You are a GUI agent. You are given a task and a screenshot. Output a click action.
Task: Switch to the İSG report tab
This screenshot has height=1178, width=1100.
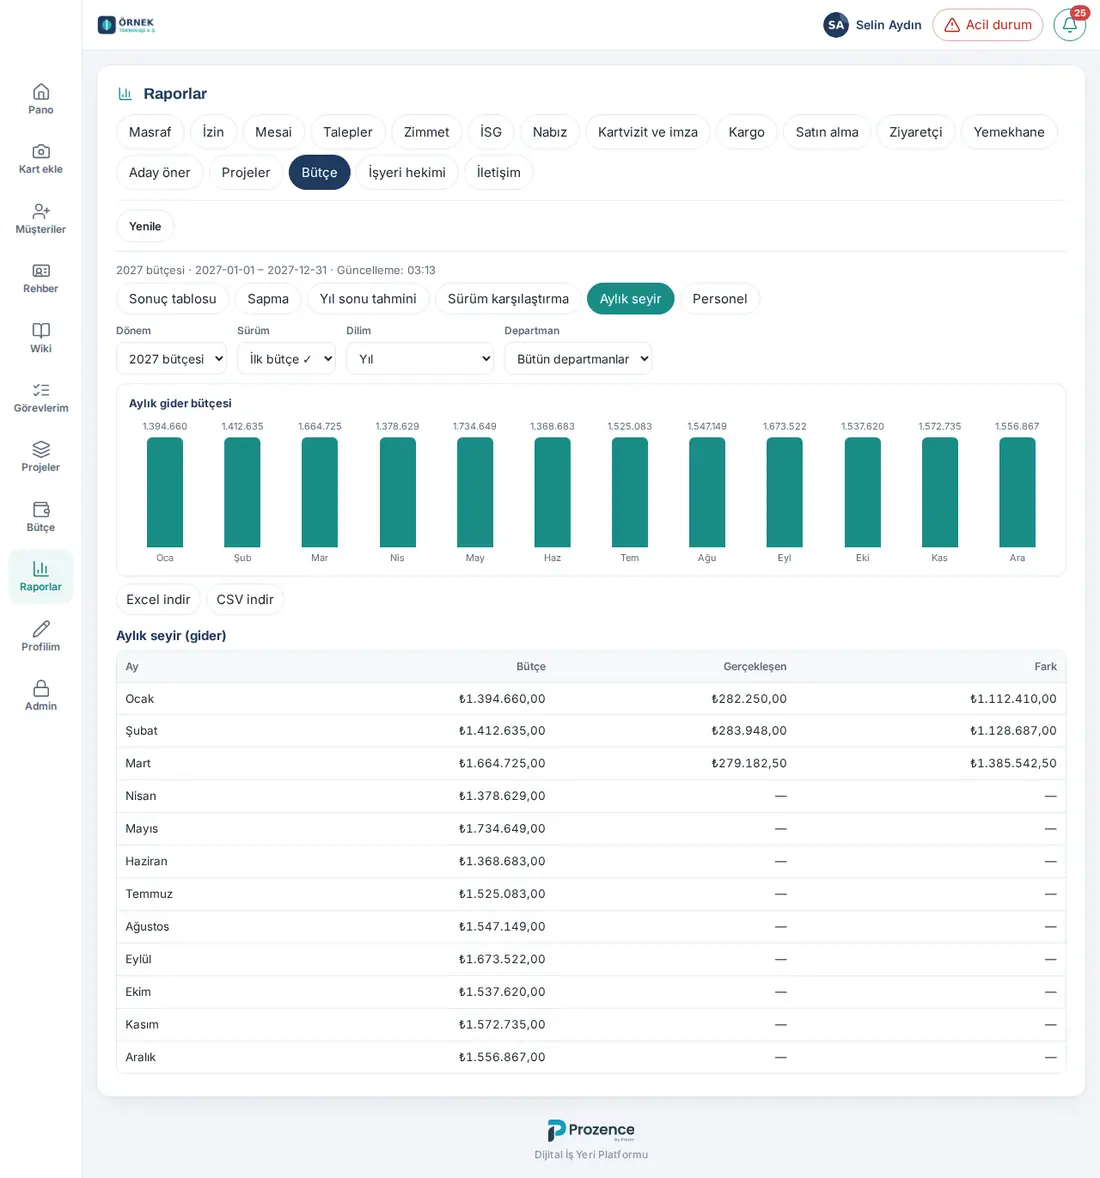tap(491, 132)
